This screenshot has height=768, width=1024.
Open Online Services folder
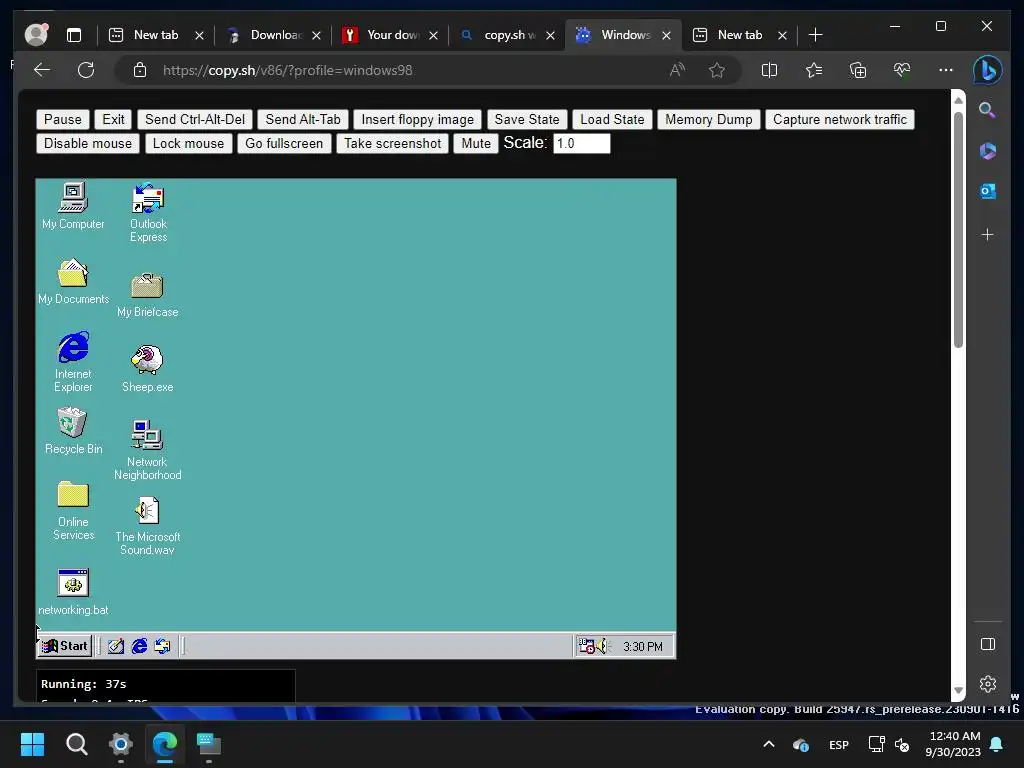(73, 511)
